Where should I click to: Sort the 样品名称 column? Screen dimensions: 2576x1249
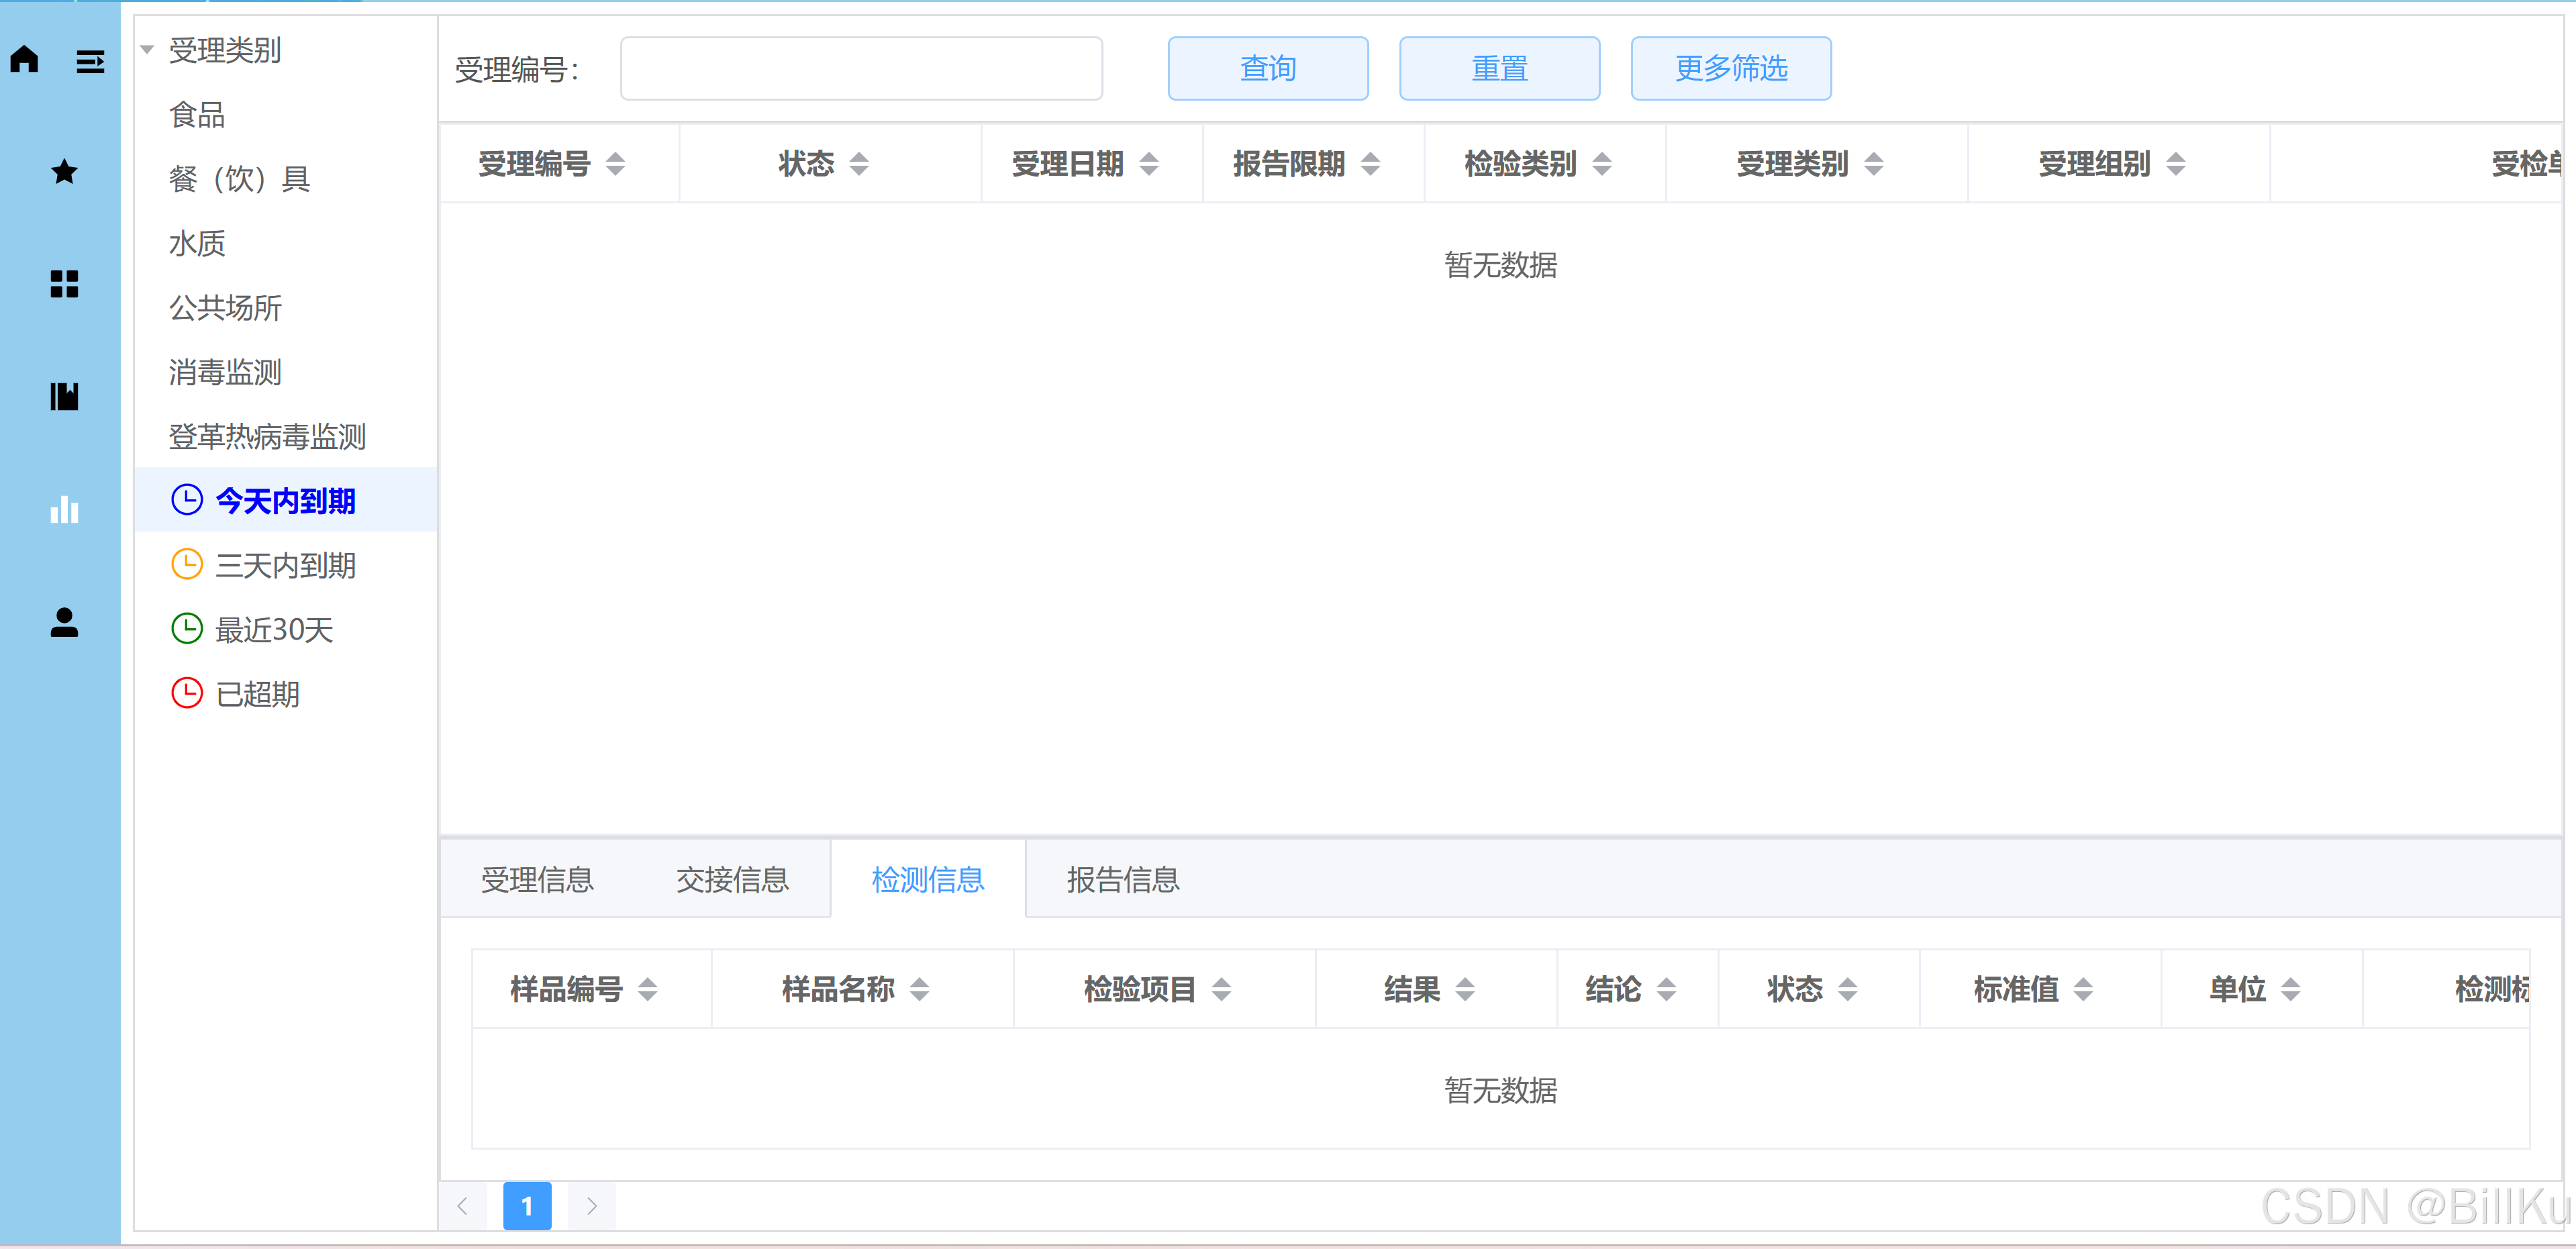tap(919, 989)
